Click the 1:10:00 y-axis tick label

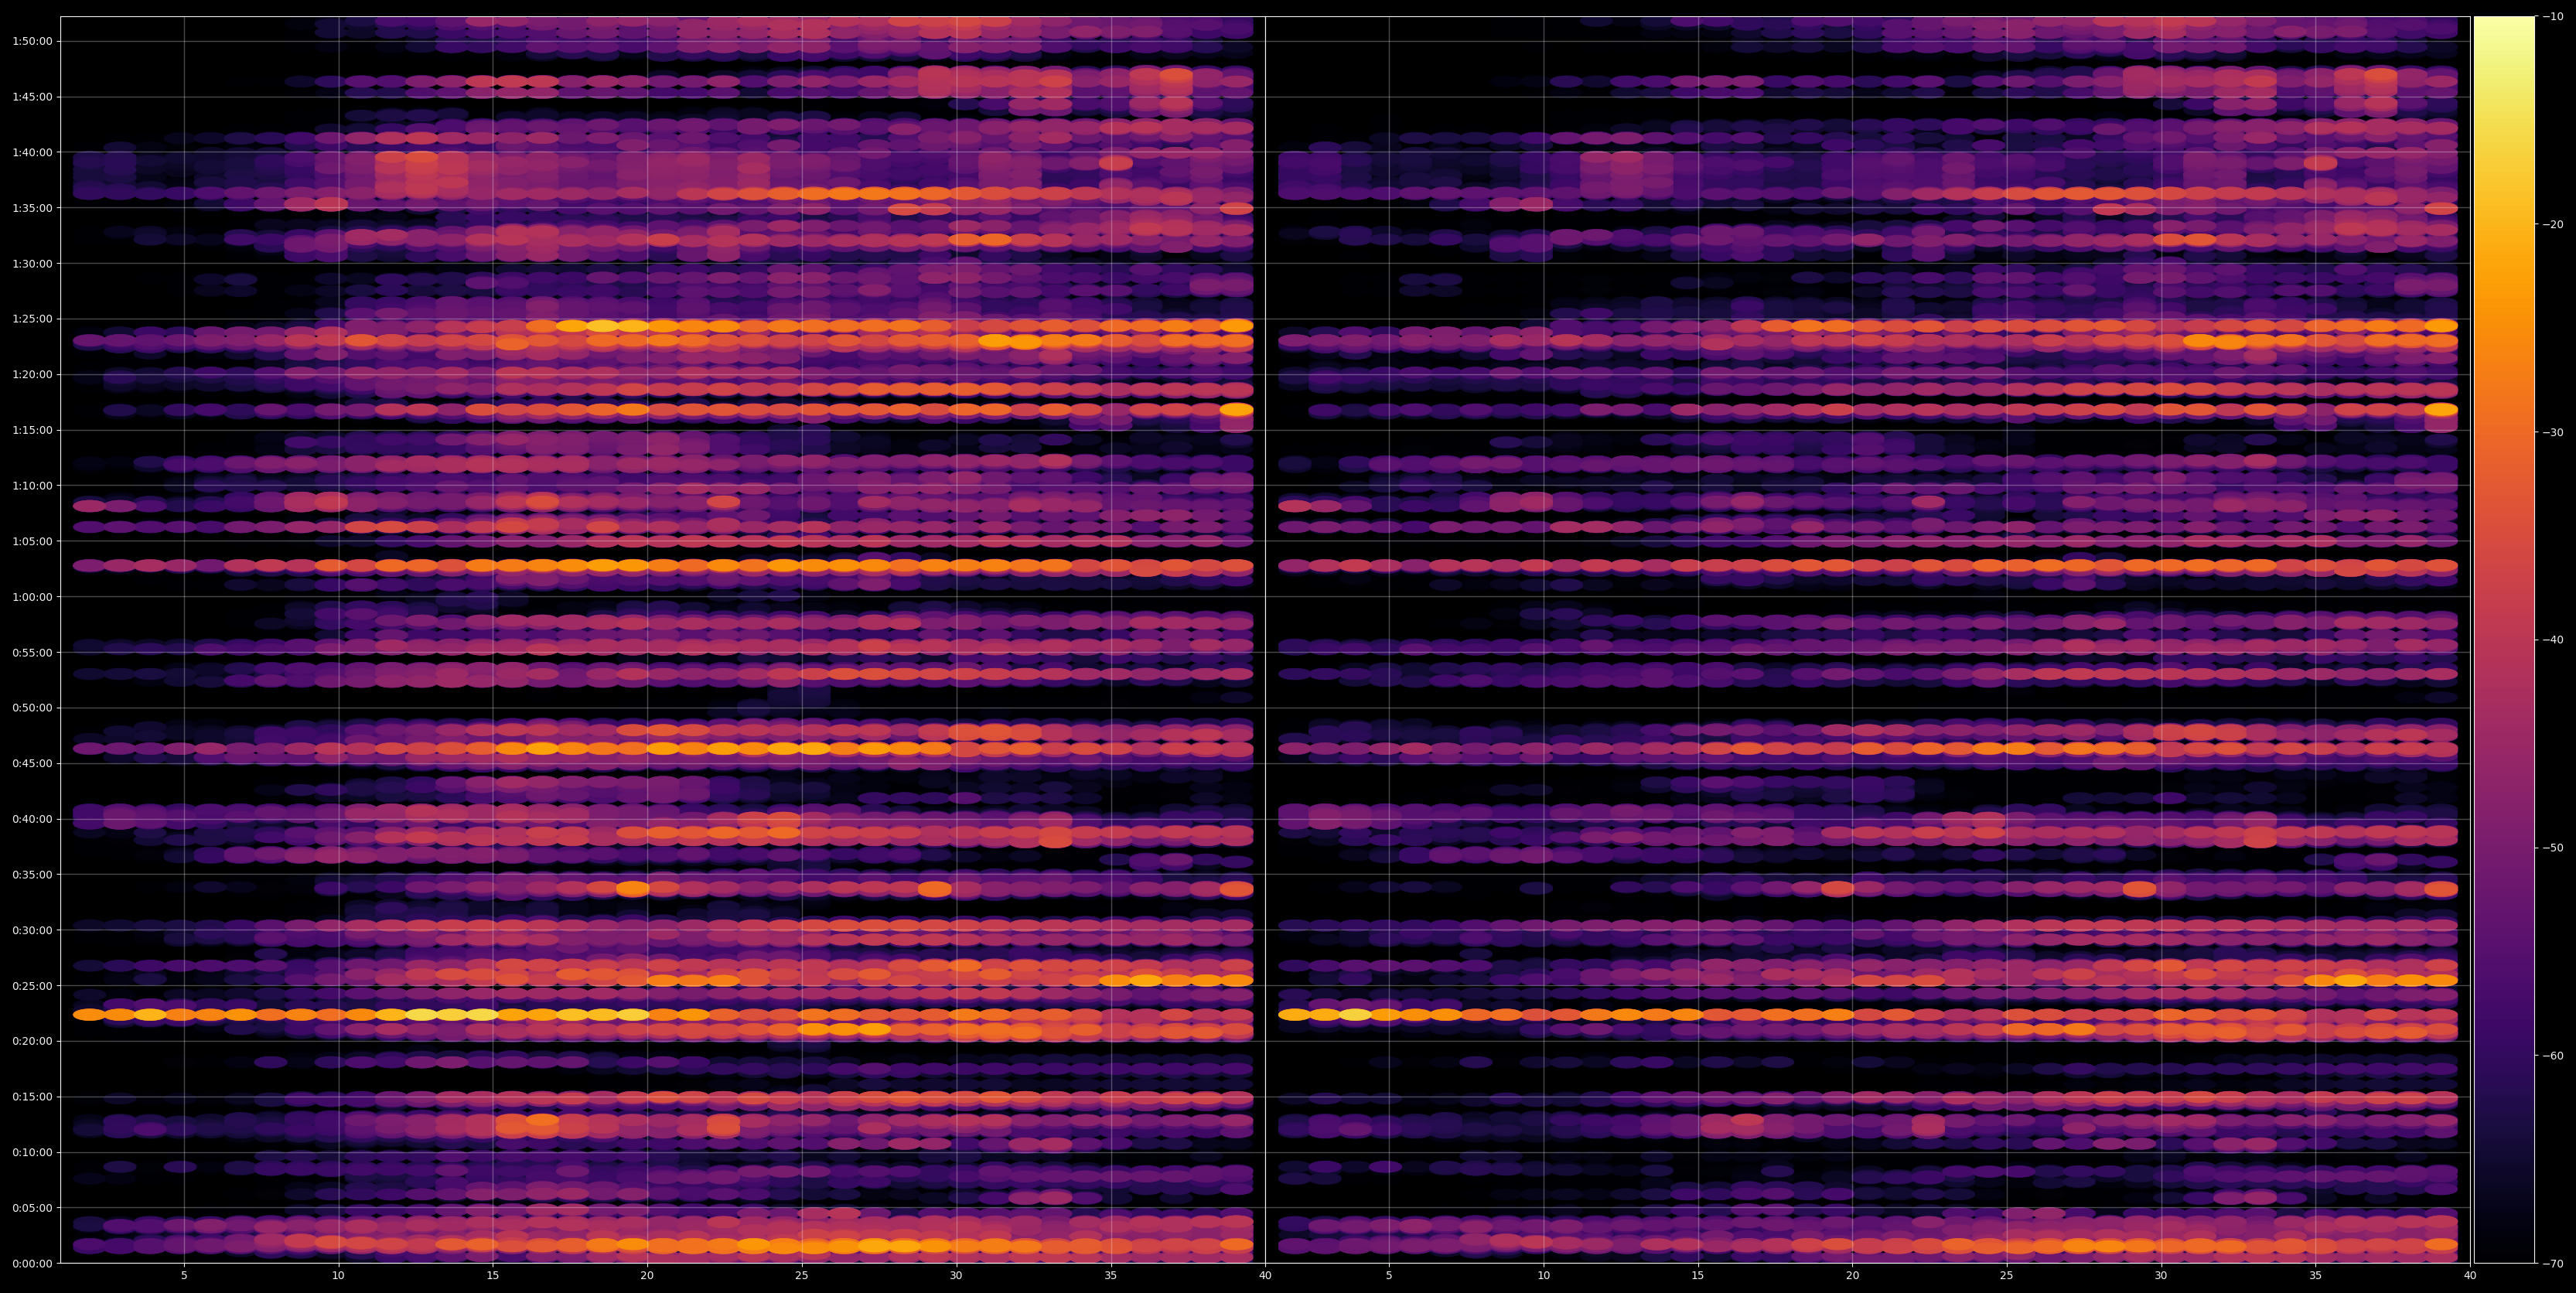pos(32,486)
